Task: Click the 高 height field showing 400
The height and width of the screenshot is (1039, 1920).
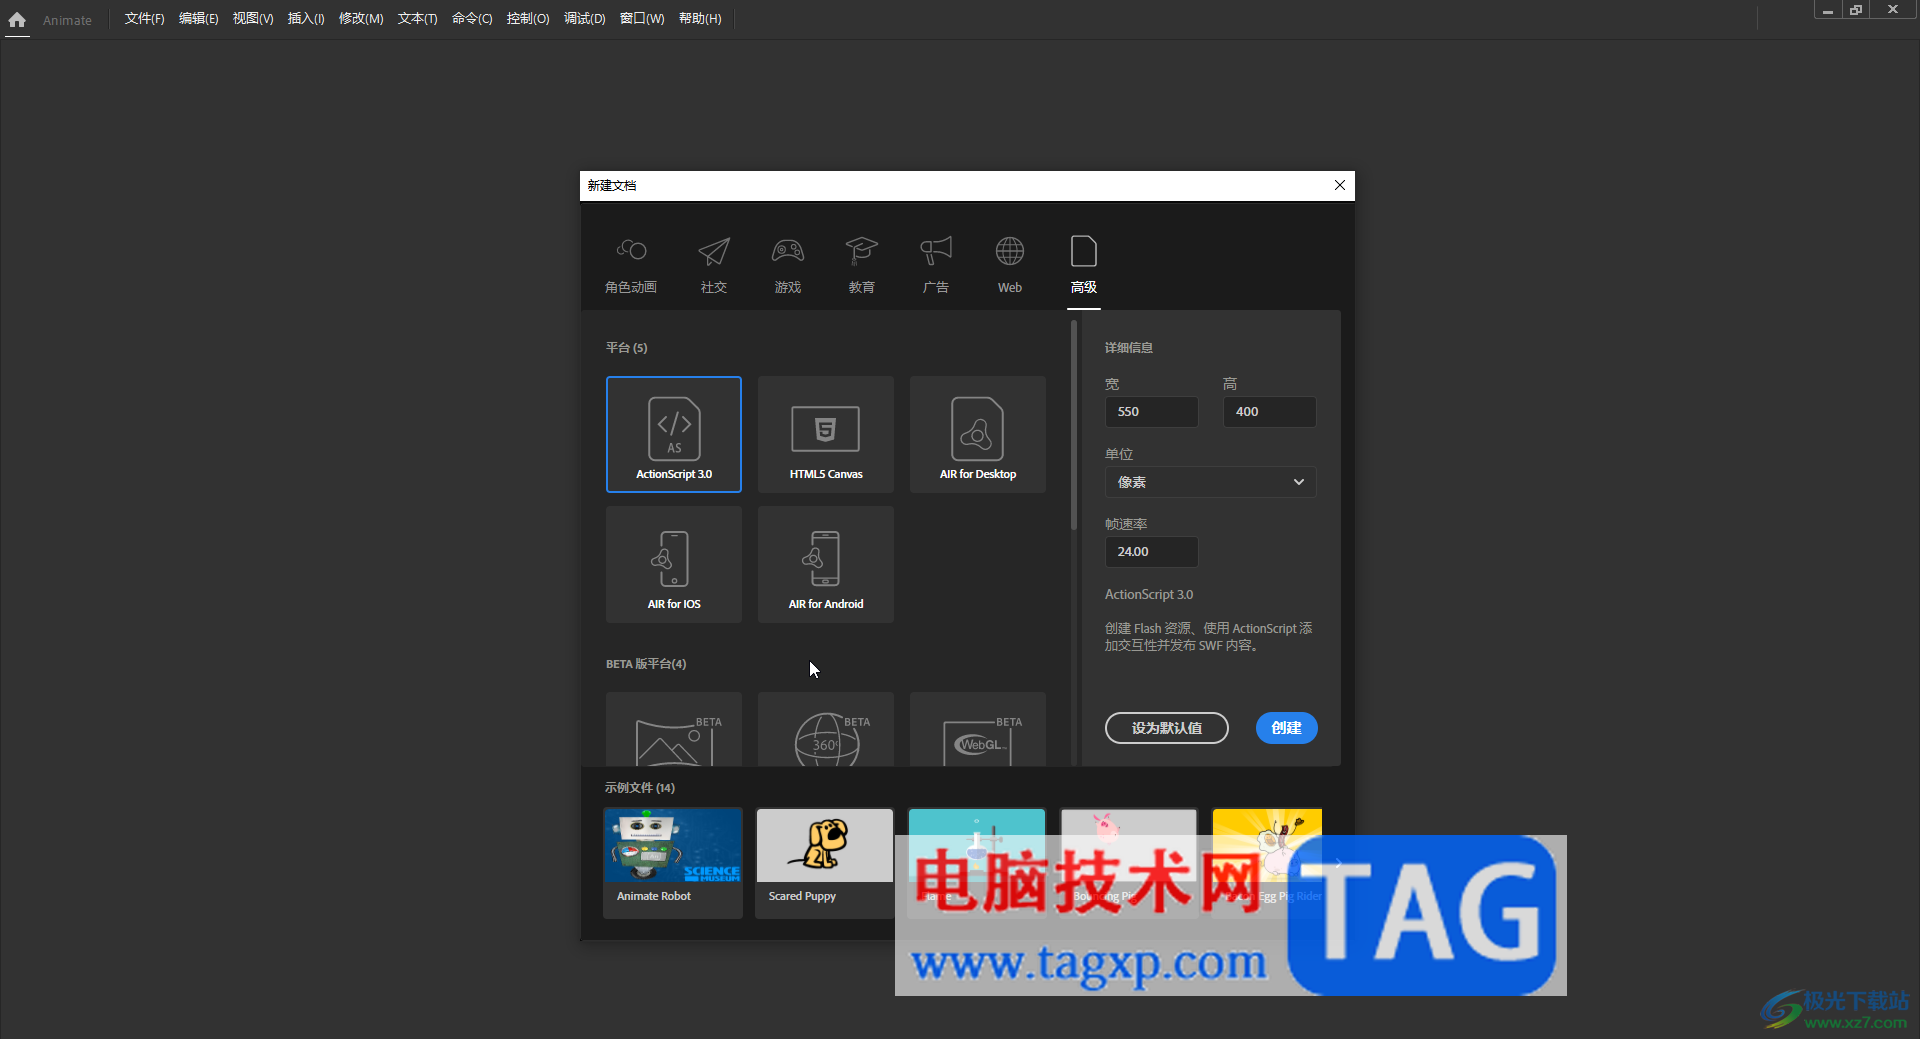Action: (1269, 412)
